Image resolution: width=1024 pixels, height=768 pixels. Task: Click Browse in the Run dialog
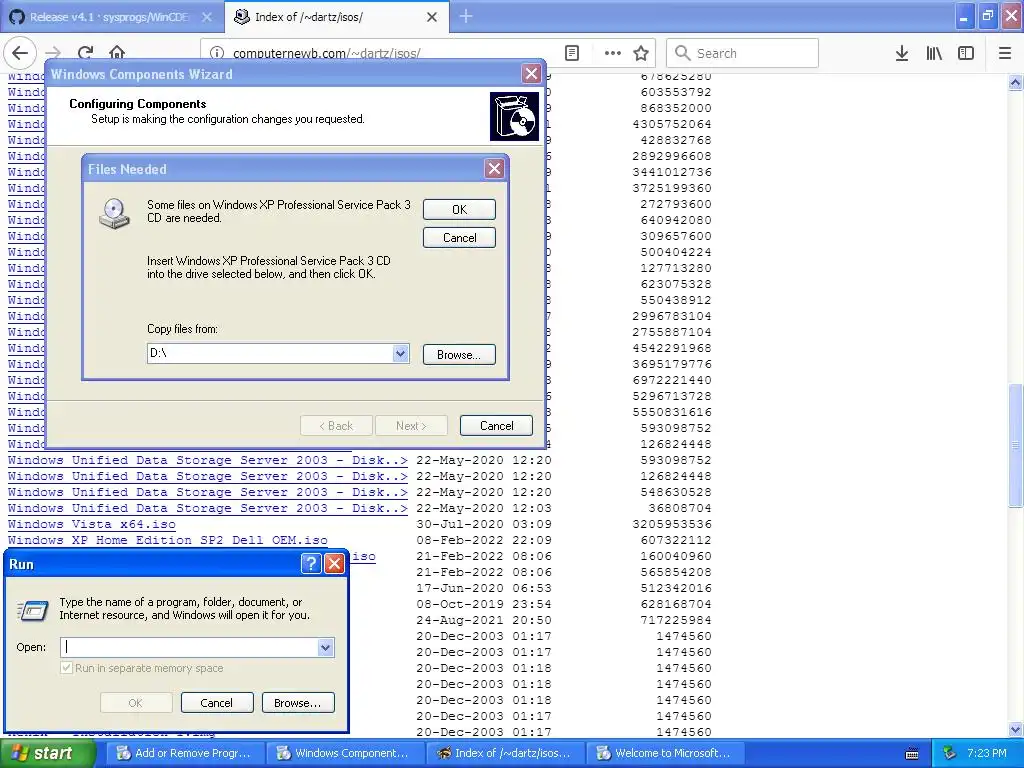[298, 703]
